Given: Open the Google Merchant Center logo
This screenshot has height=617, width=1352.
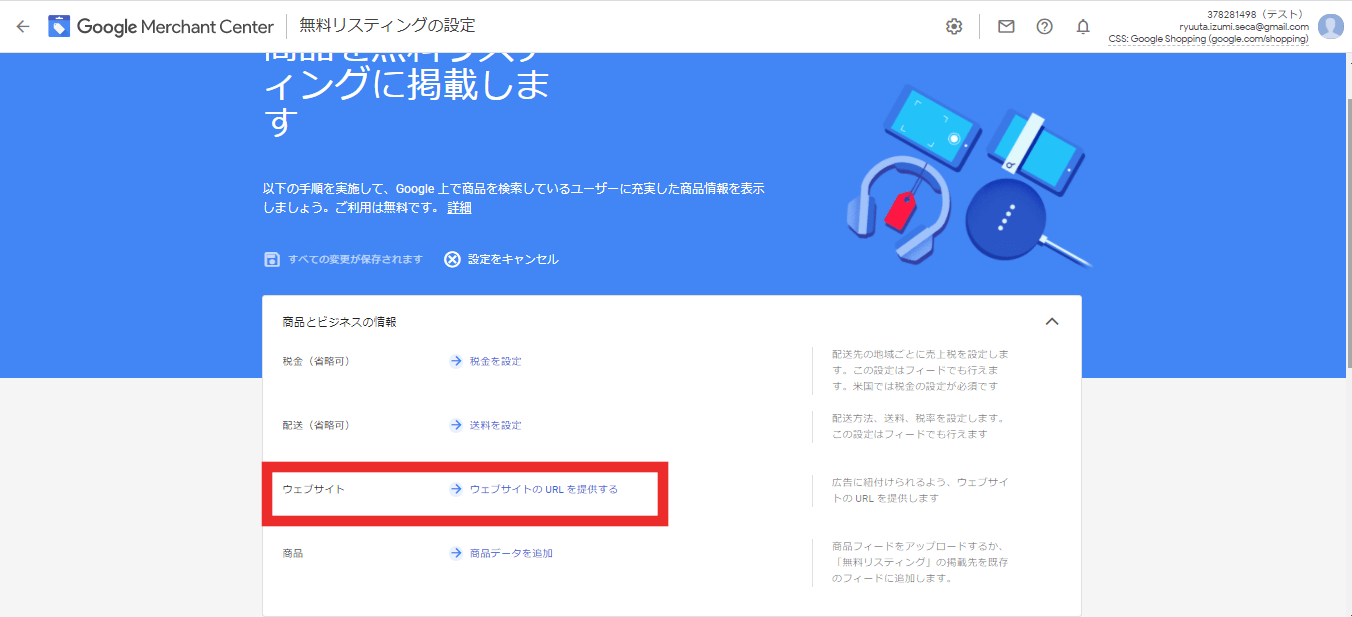Looking at the screenshot, I should coord(161,26).
